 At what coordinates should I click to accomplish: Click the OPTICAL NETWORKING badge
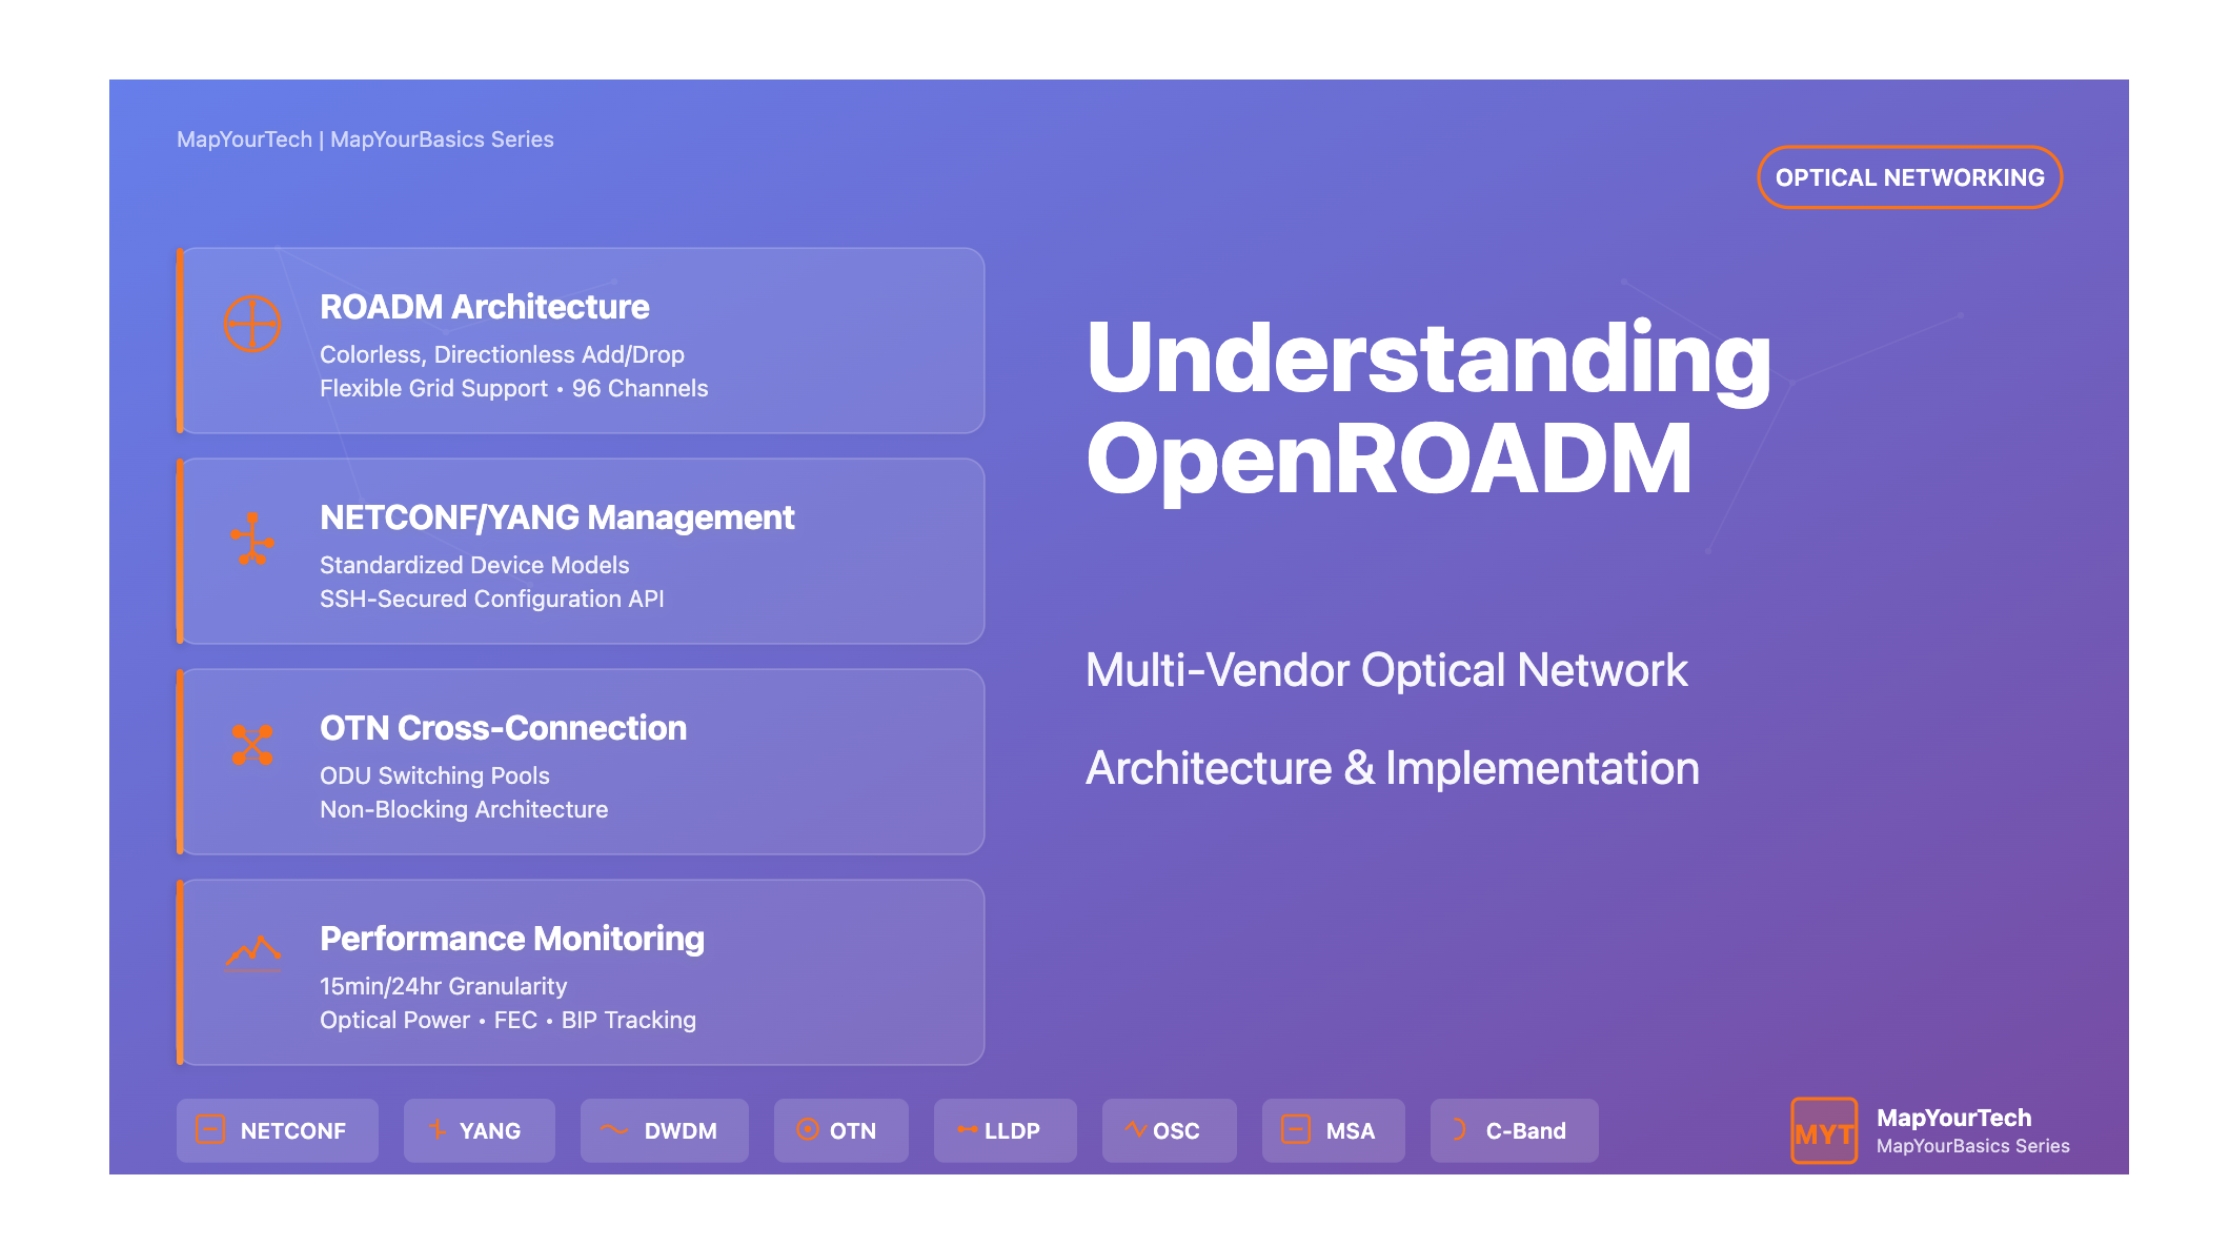coord(1909,178)
